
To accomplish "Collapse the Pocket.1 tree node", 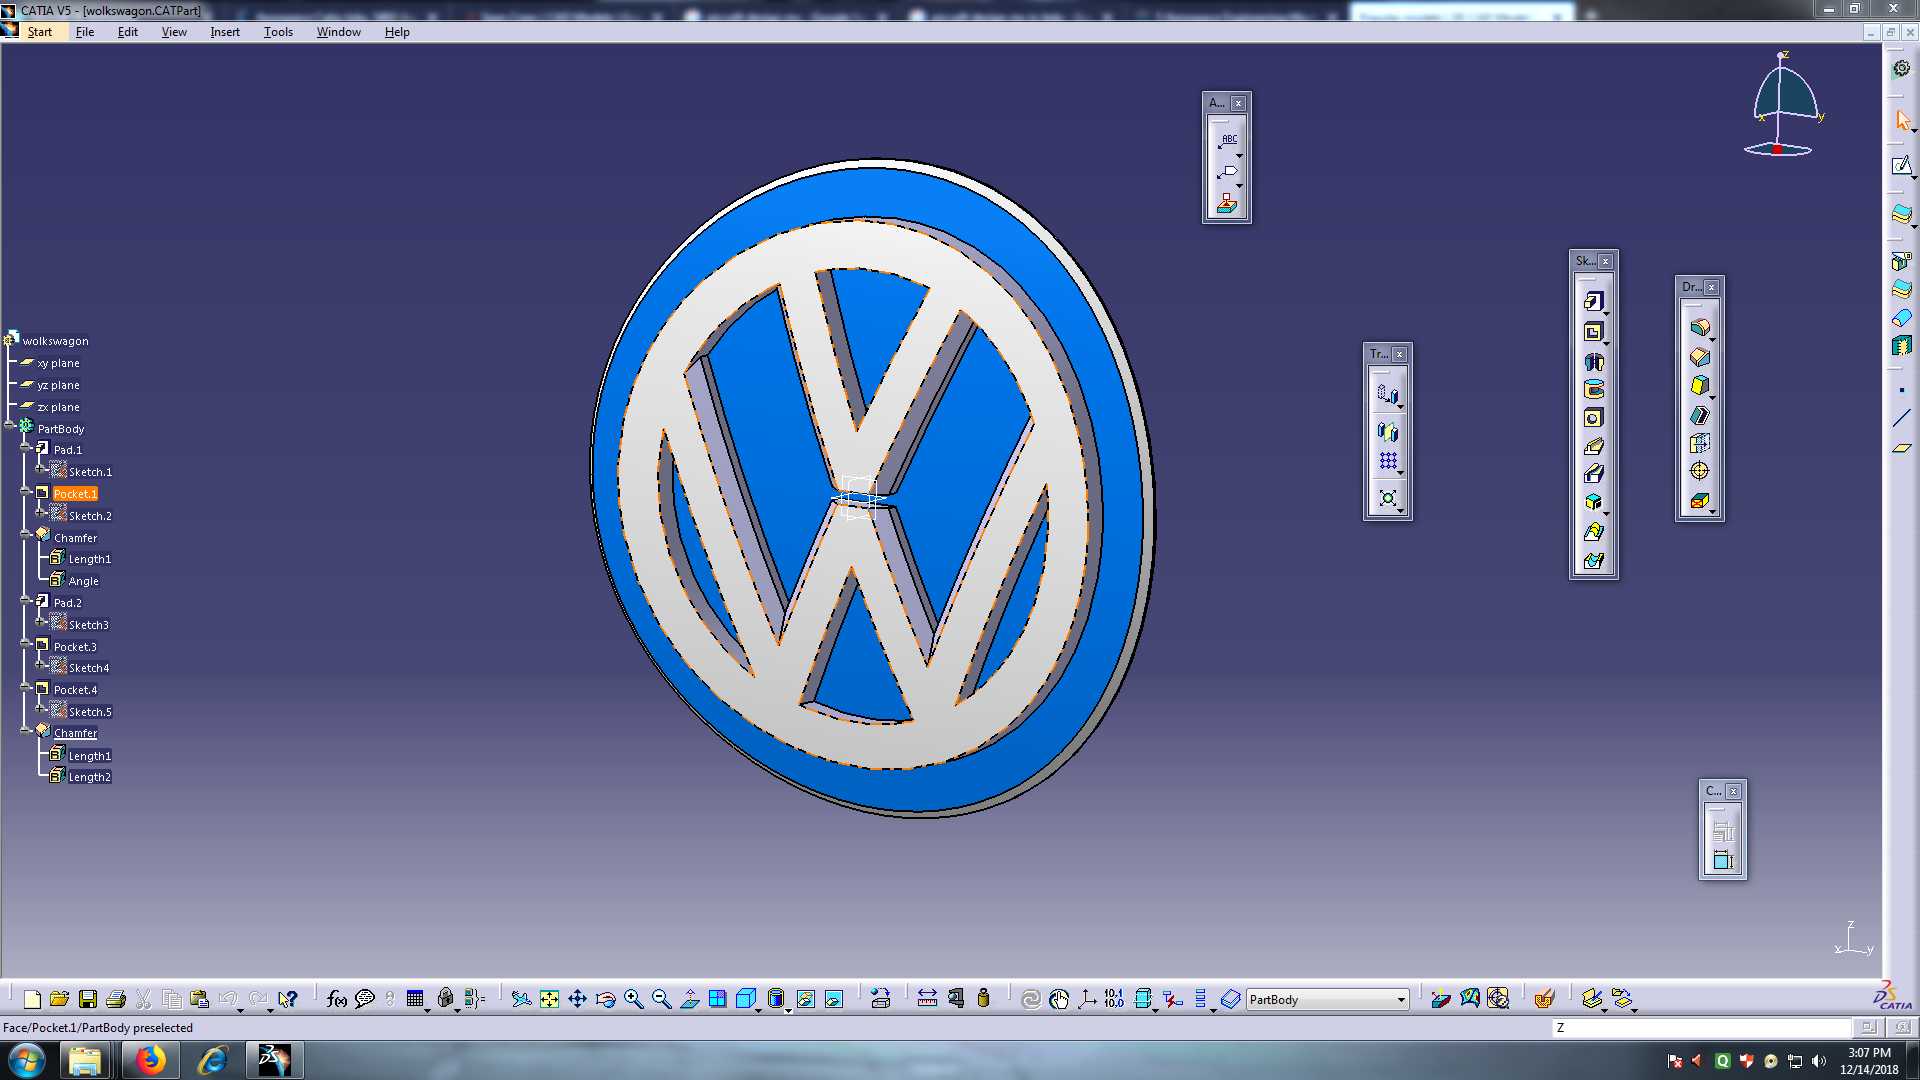I will 25,492.
